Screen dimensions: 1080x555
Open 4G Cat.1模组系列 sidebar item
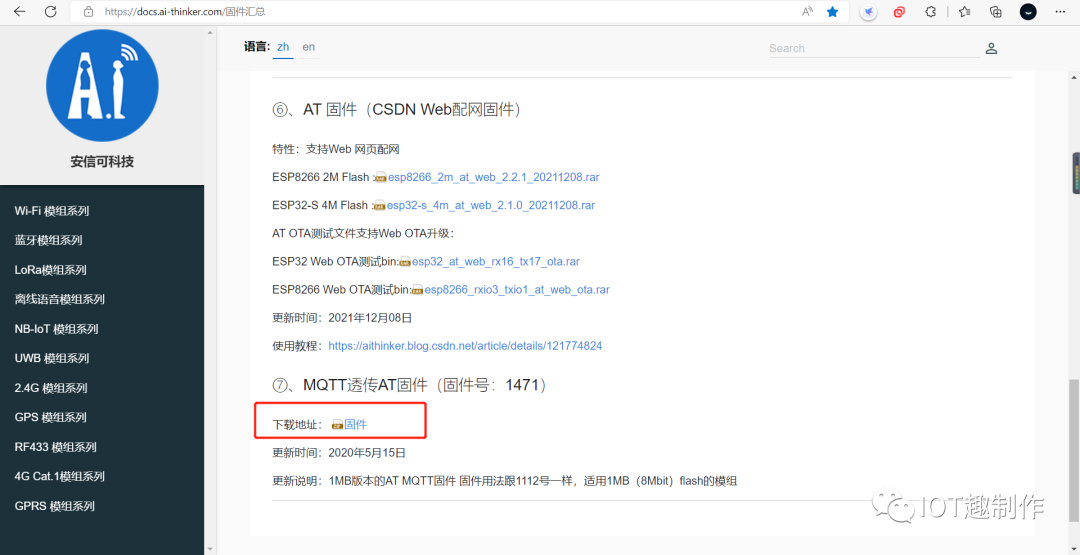click(59, 477)
